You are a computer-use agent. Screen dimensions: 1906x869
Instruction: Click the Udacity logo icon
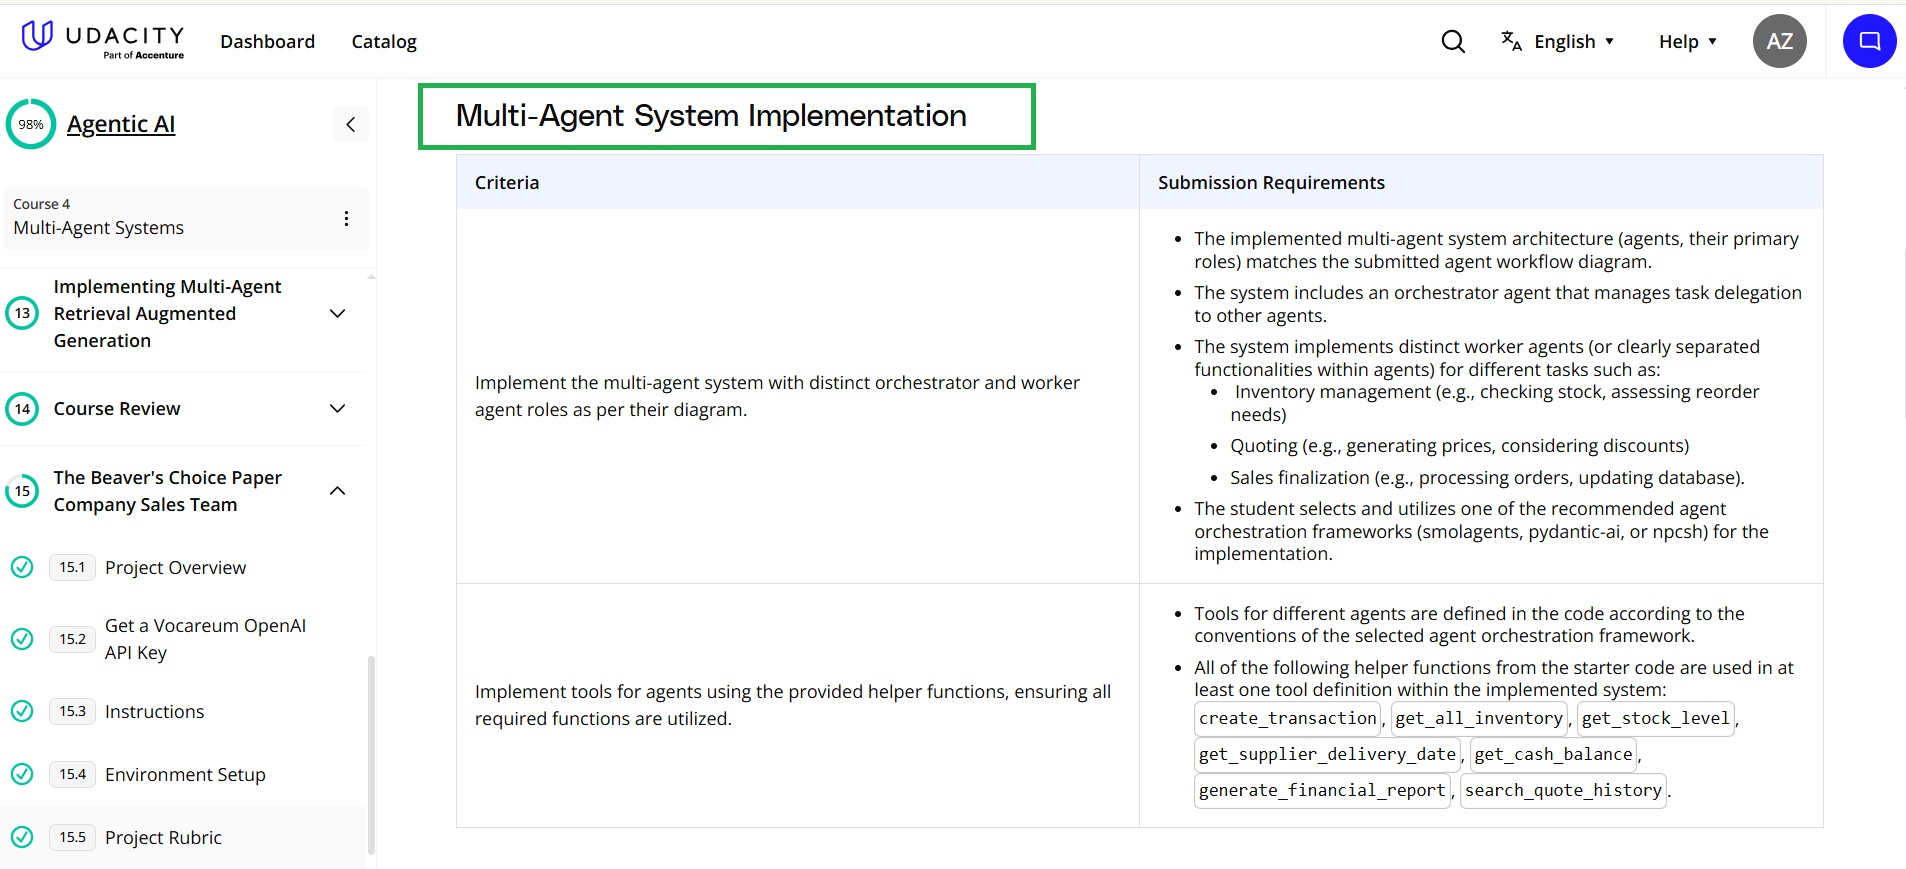pyautogui.click(x=37, y=36)
